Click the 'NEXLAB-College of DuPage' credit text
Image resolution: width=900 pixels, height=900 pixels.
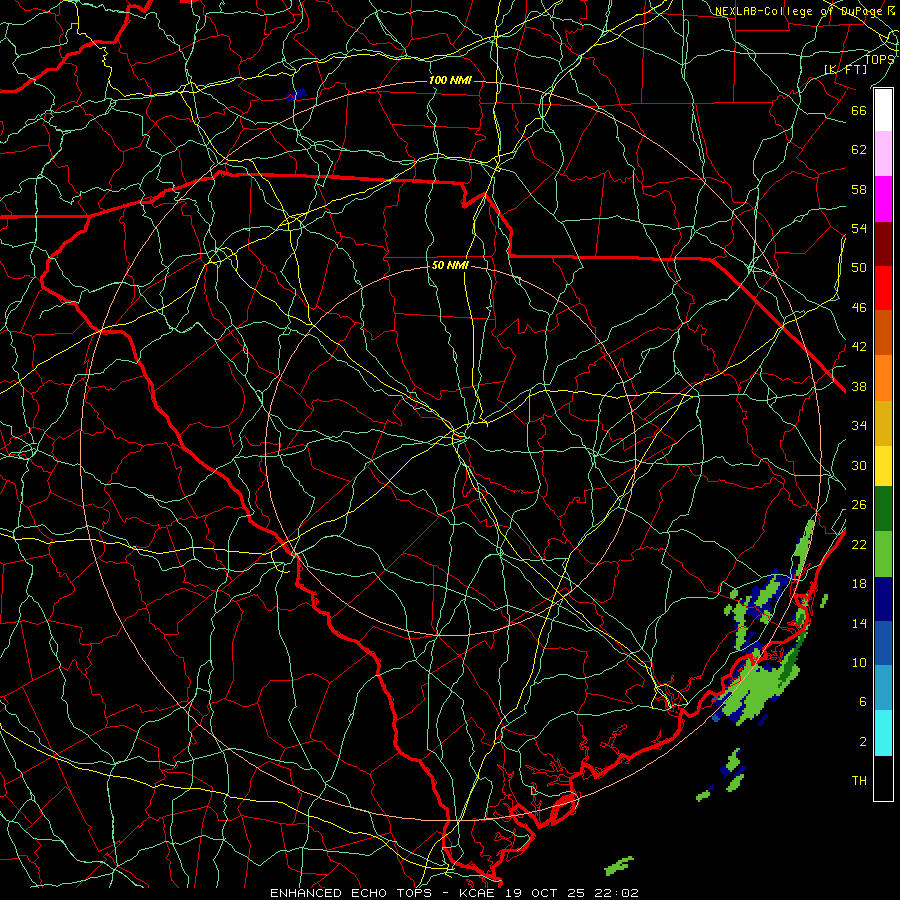(x=799, y=11)
